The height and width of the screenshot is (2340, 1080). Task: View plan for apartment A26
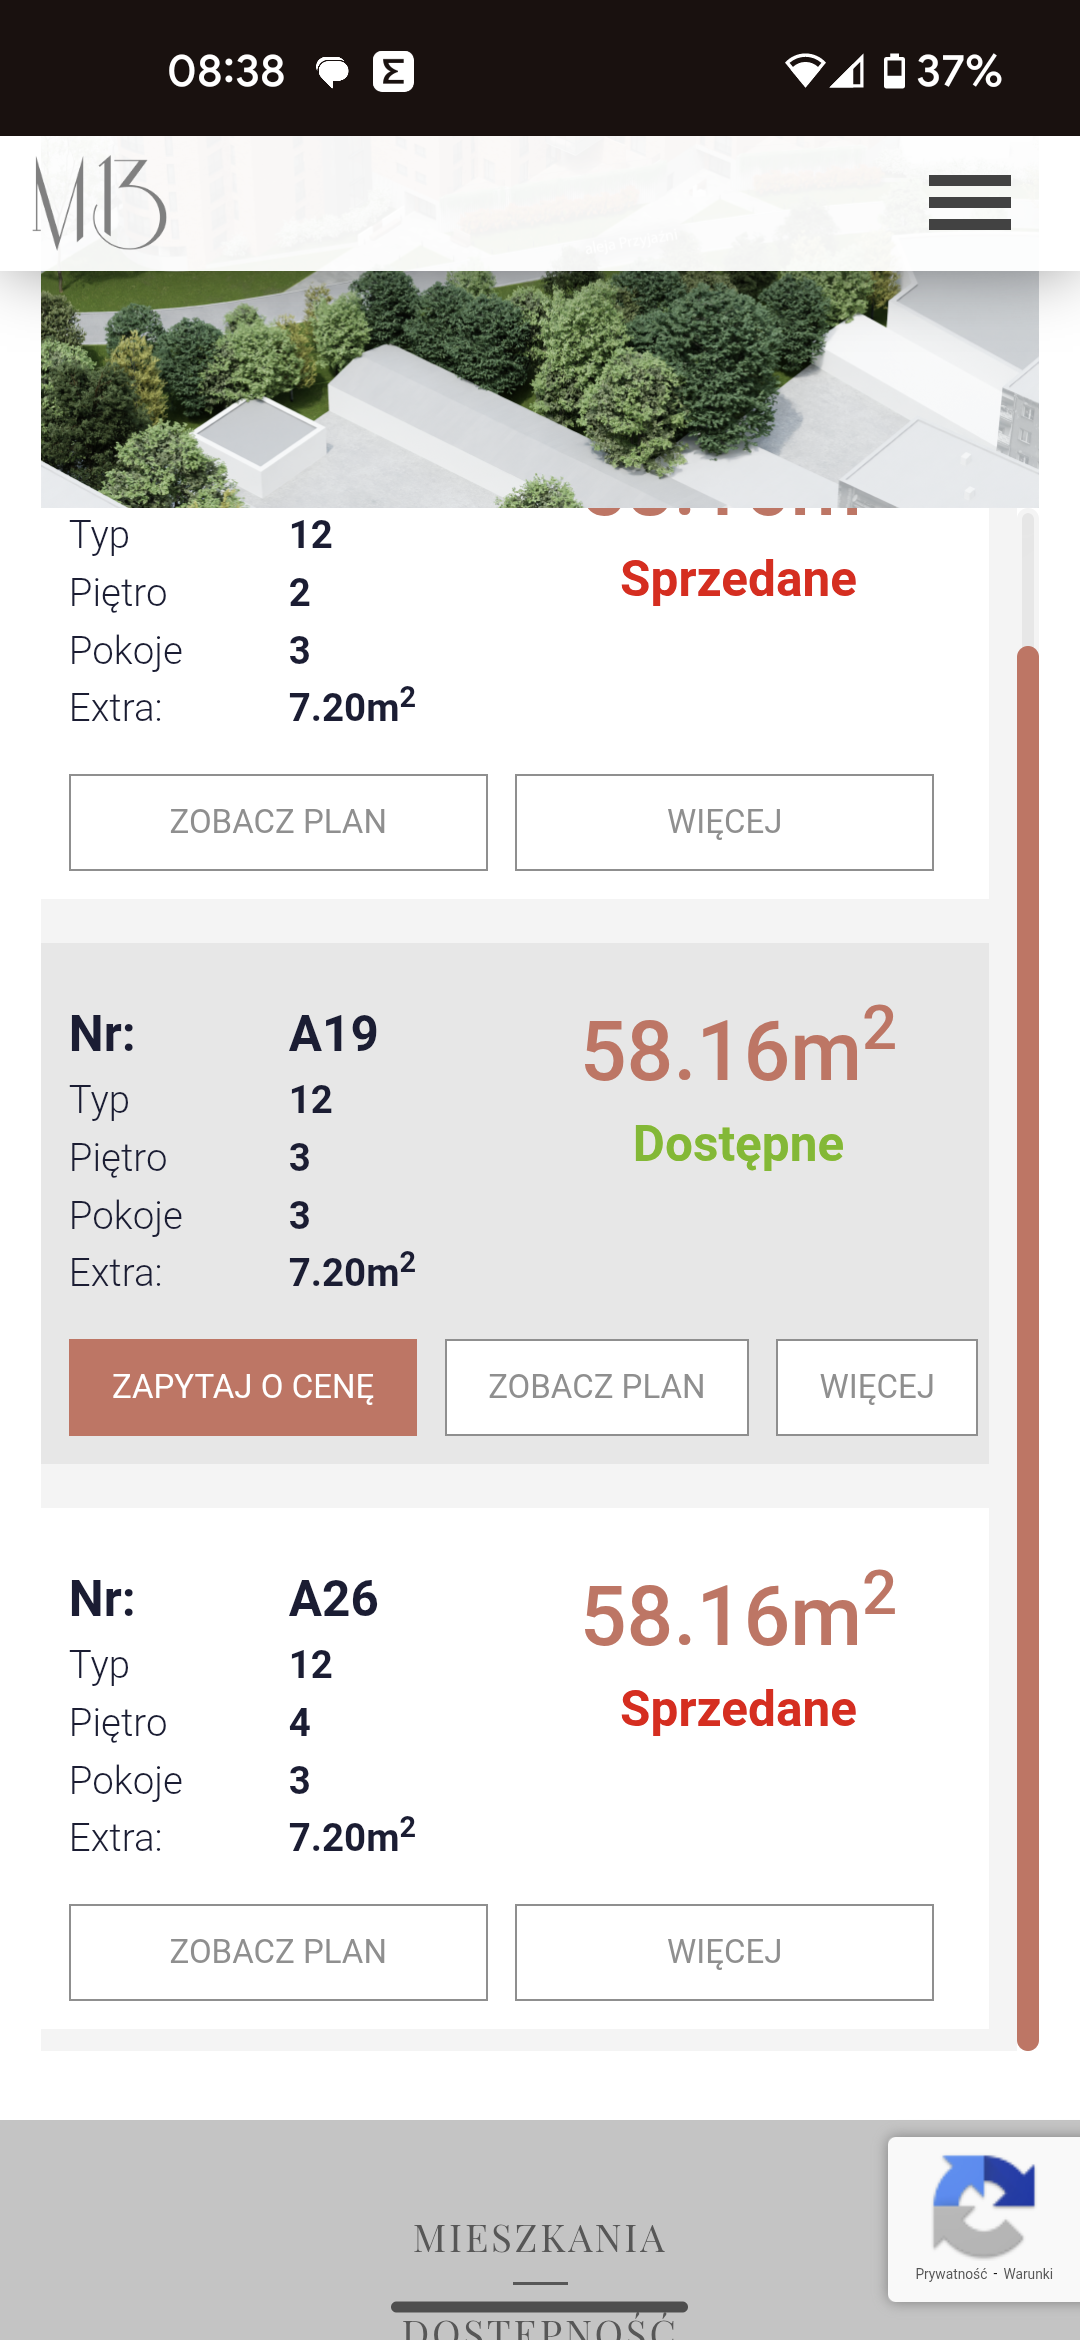(x=278, y=1952)
